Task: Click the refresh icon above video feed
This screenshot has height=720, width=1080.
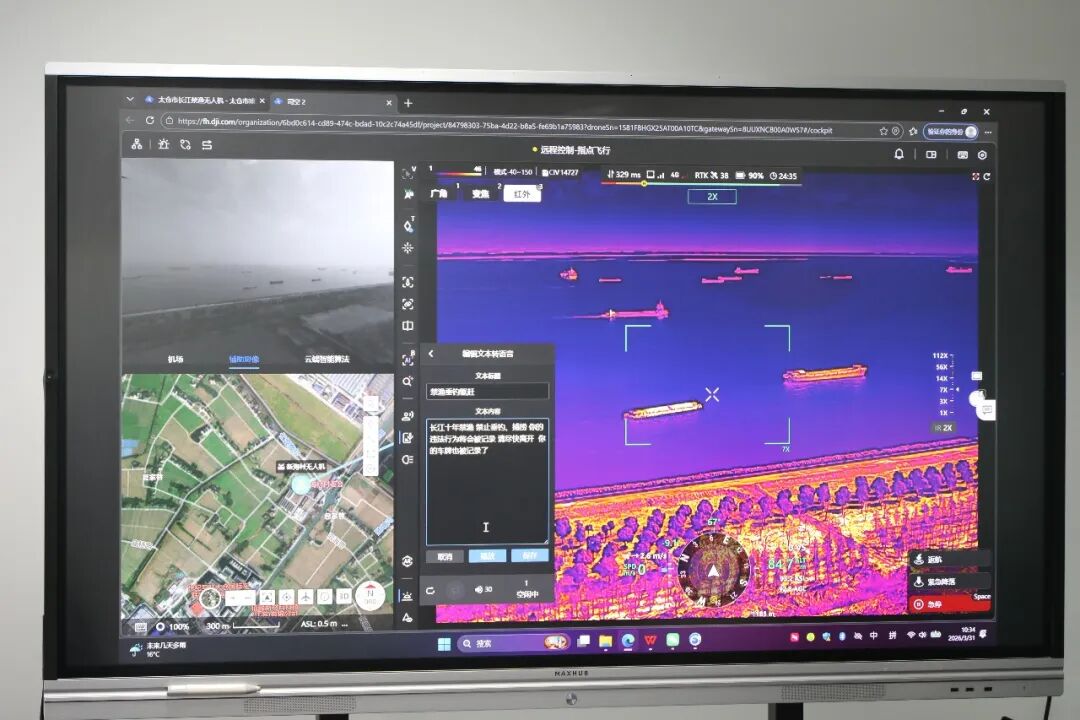Action: [x=986, y=177]
